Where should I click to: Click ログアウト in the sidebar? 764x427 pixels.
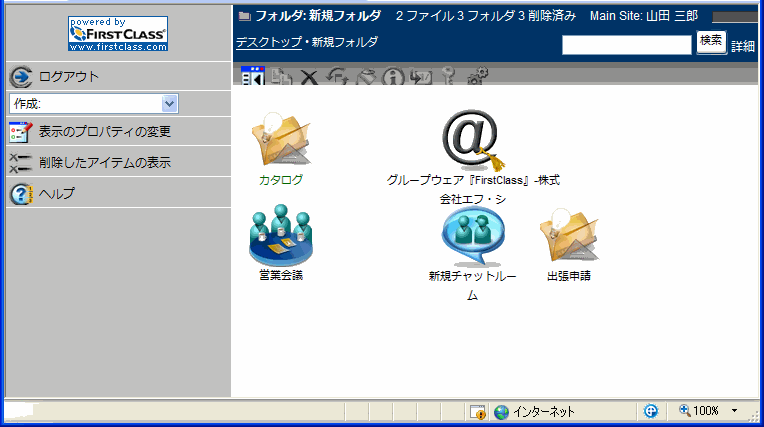68,77
